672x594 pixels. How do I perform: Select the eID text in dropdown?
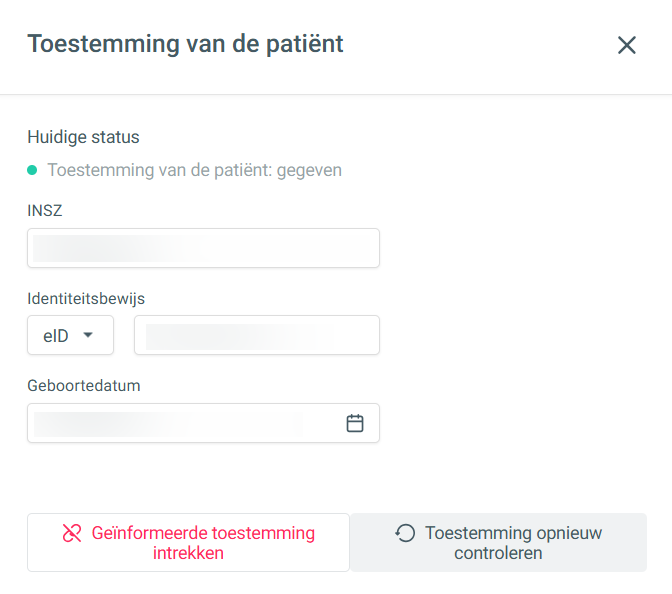coord(56,336)
